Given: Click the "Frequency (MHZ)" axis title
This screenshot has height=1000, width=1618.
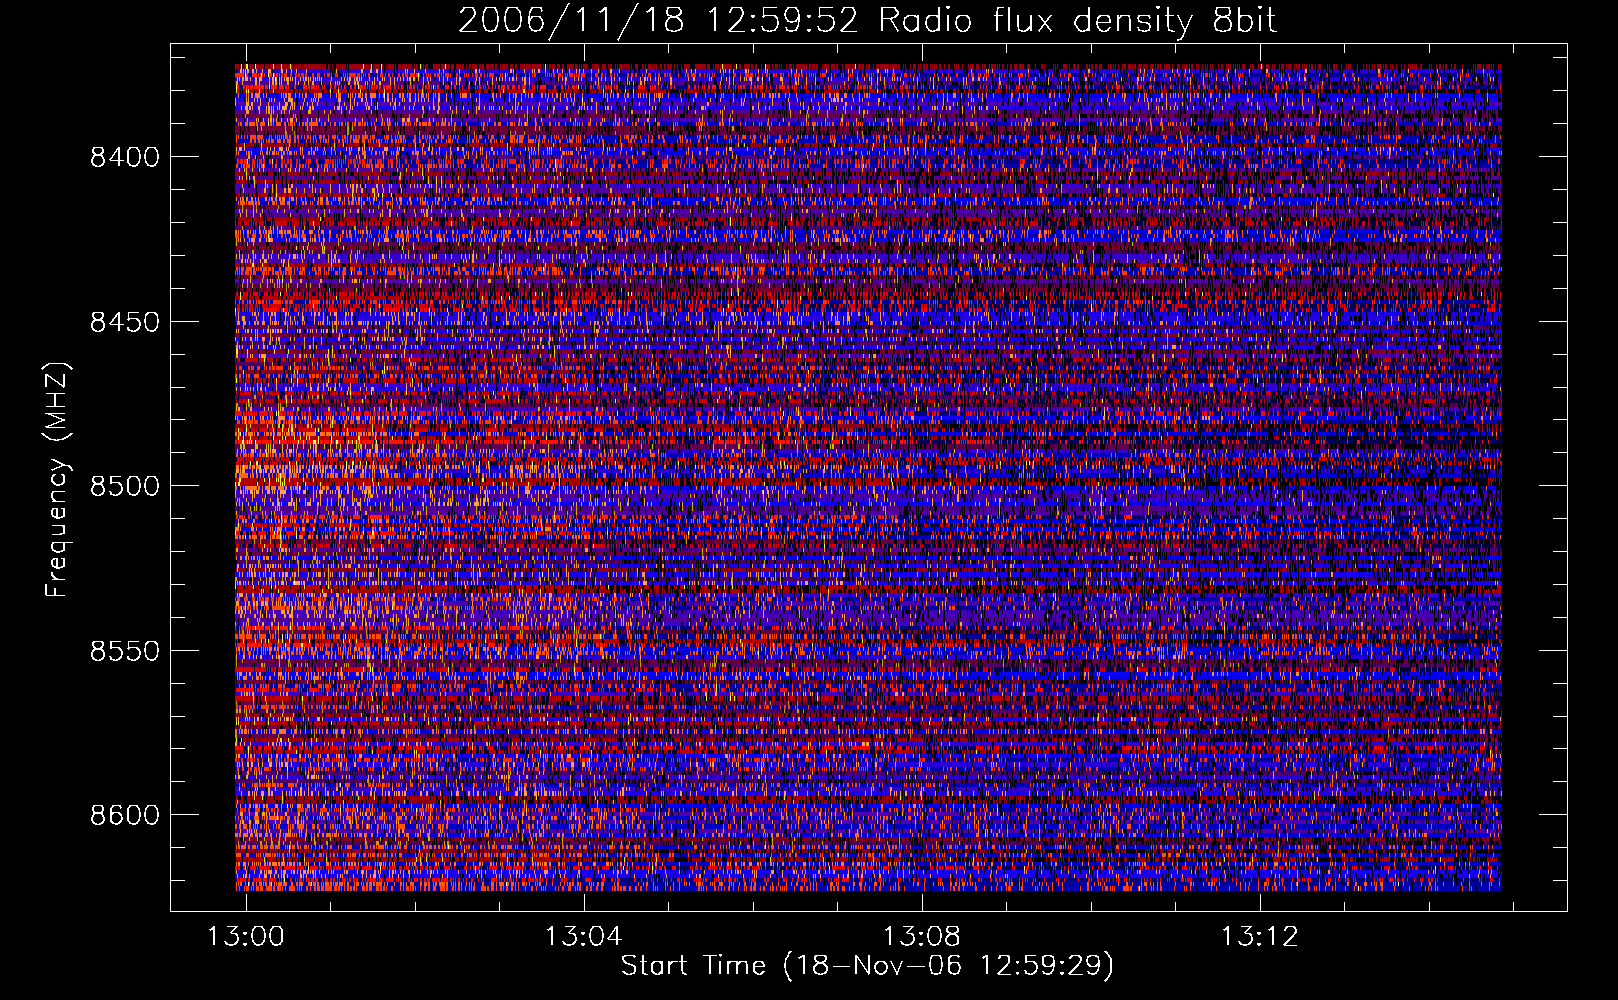Looking at the screenshot, I should tap(56, 480).
